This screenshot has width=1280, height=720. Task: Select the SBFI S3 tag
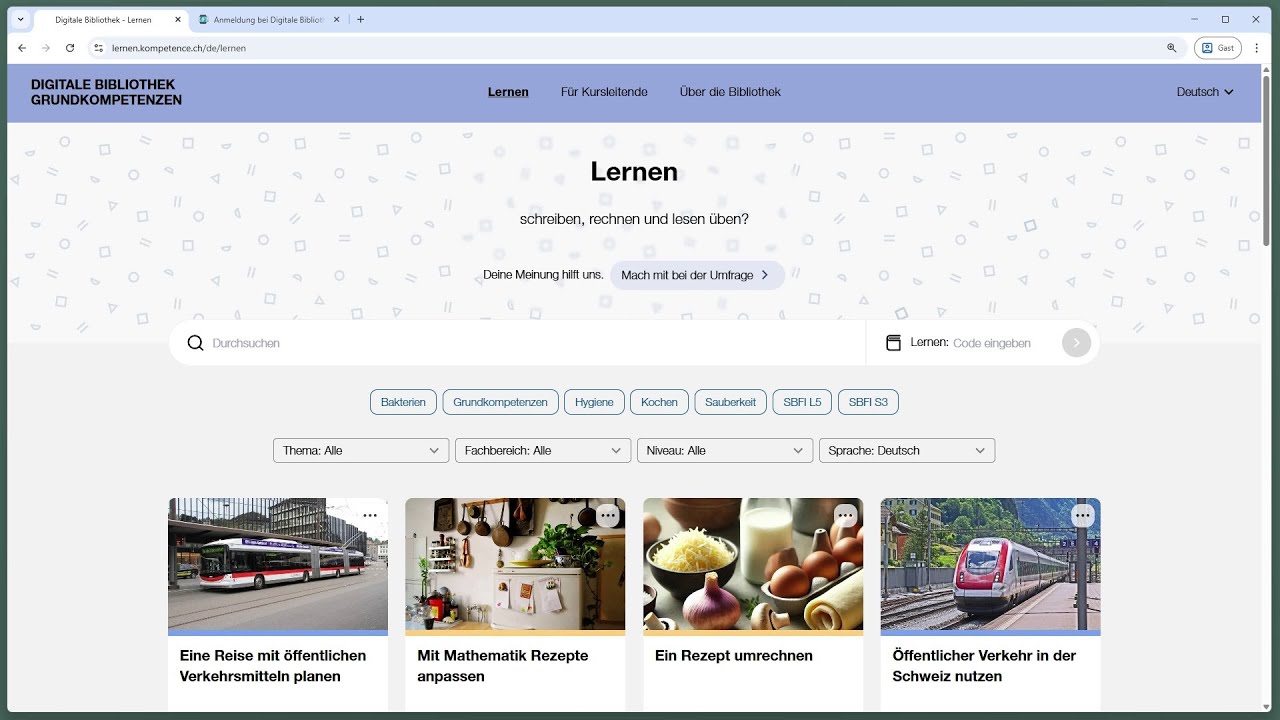868,402
